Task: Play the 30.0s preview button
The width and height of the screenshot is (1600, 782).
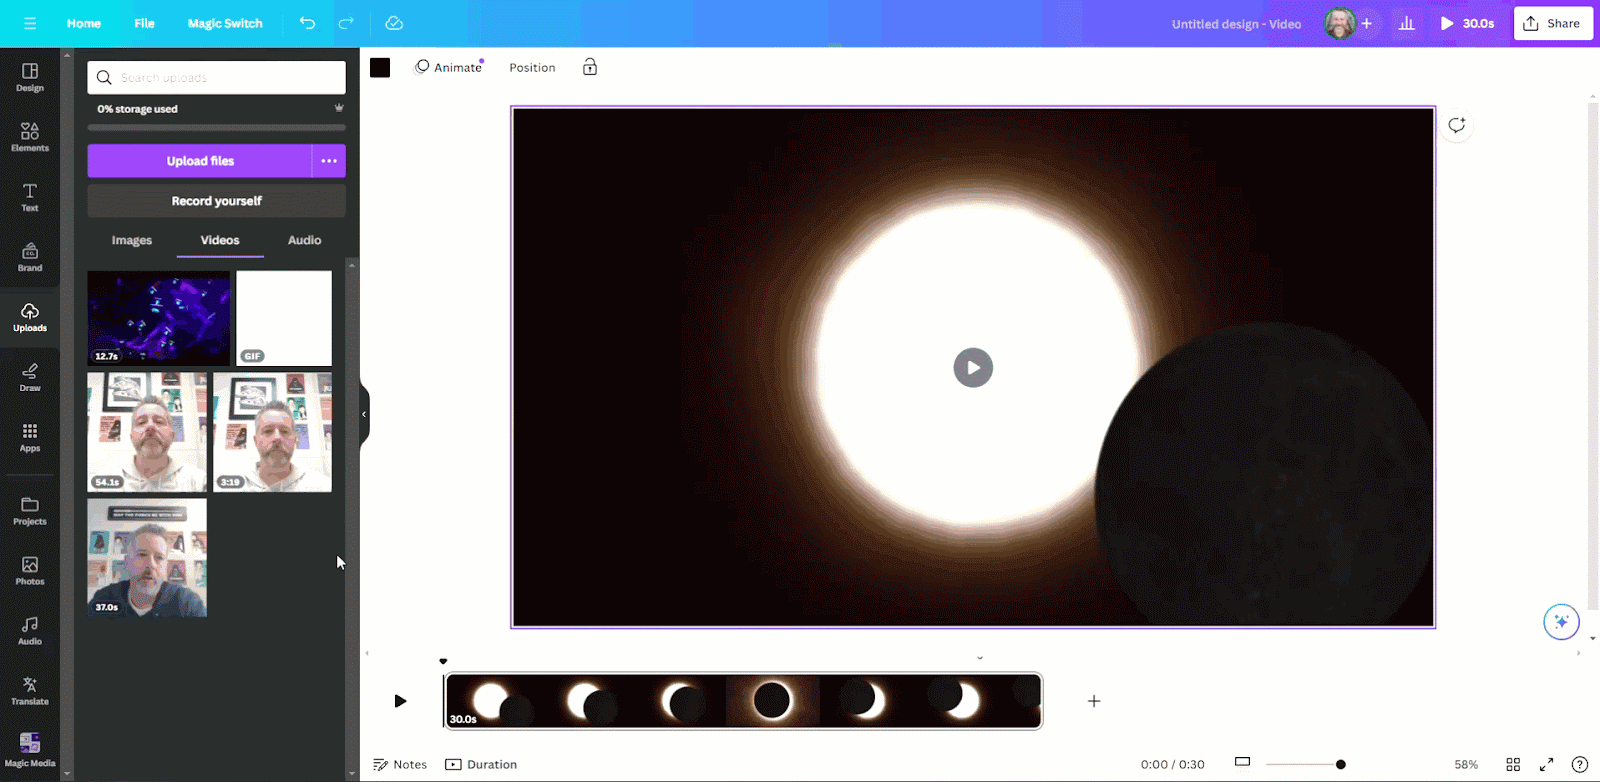Action: pos(1467,23)
